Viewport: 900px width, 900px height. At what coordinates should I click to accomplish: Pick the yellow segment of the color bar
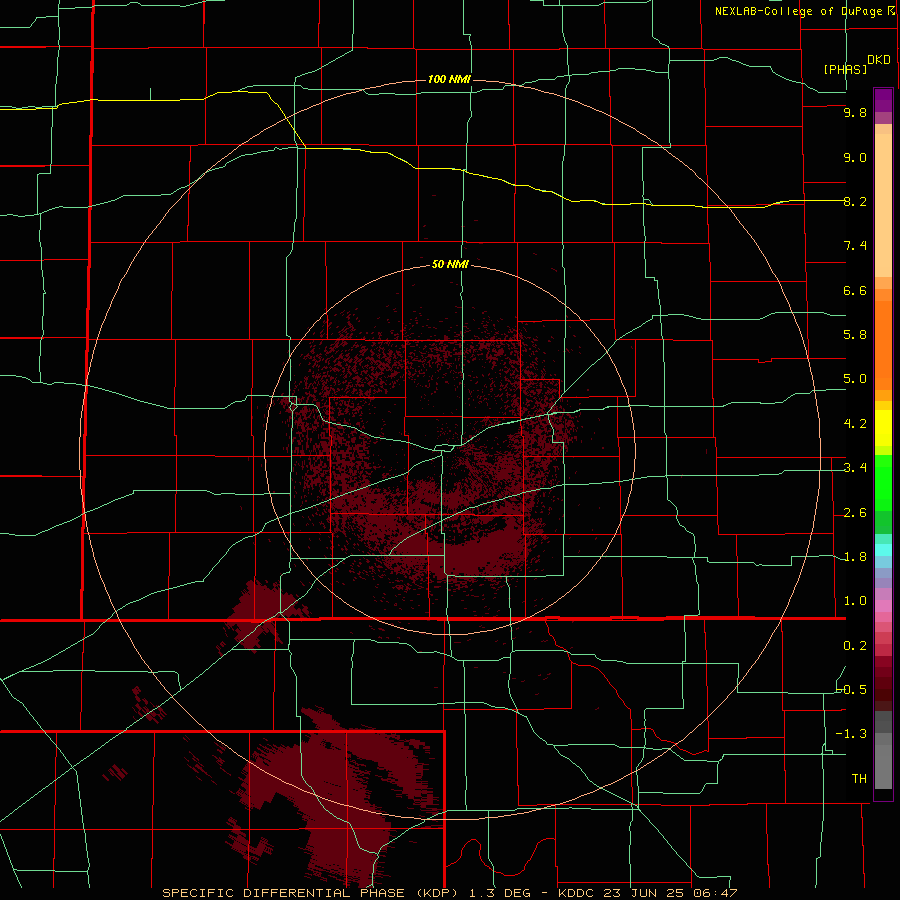point(883,428)
